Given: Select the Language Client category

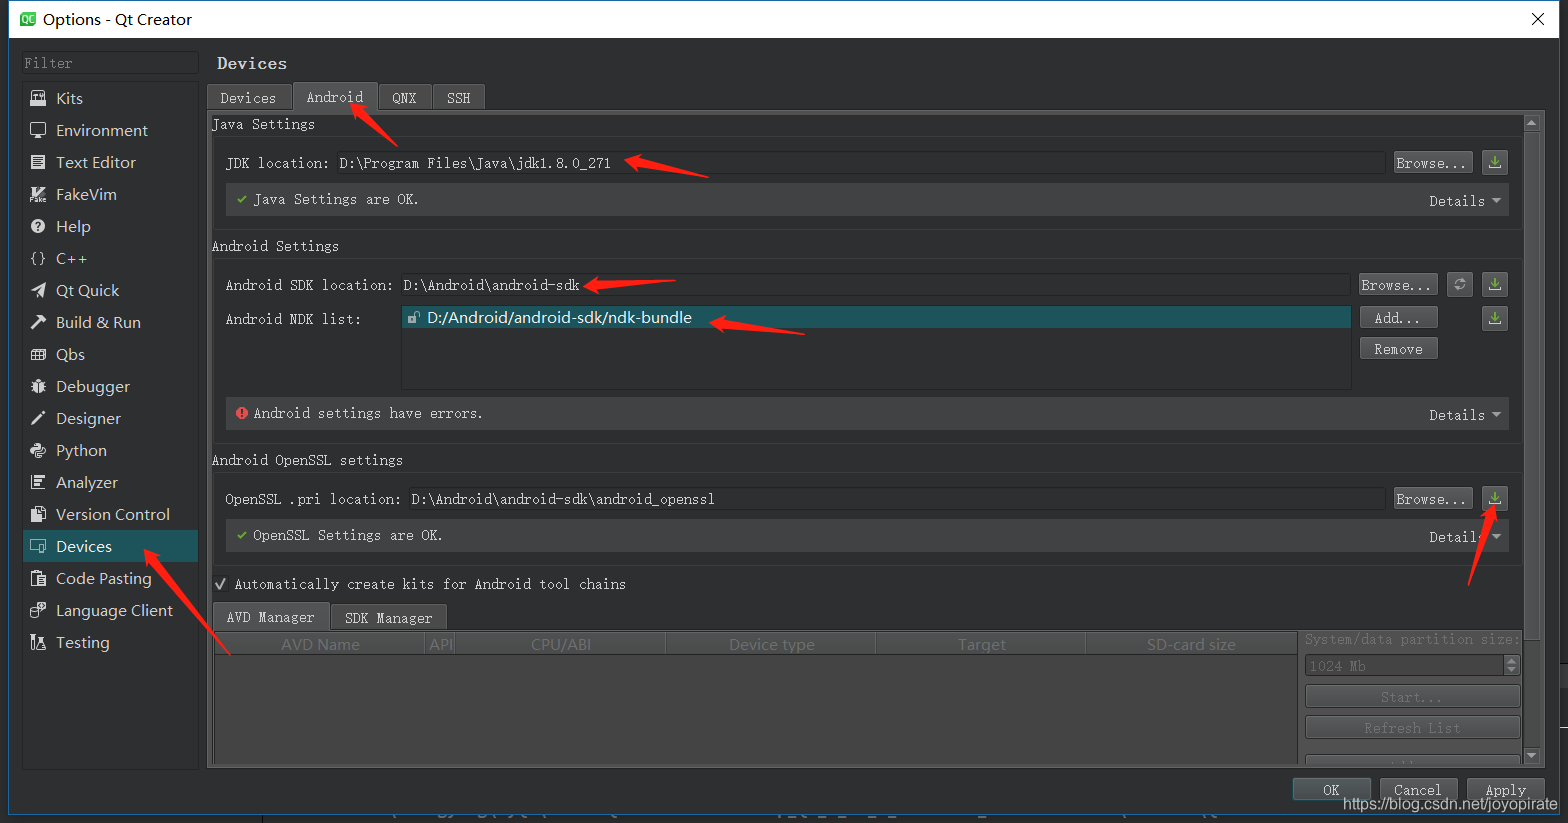Looking at the screenshot, I should (x=110, y=610).
